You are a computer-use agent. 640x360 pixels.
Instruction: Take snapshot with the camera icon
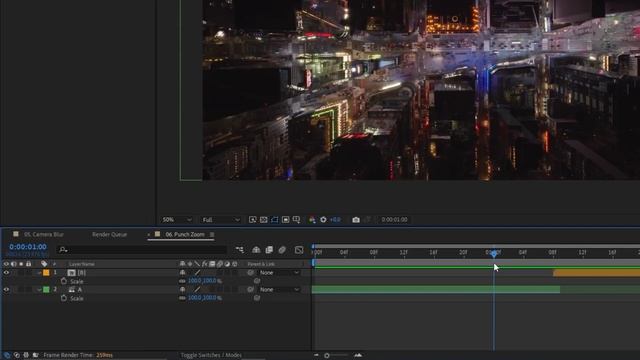click(x=356, y=220)
